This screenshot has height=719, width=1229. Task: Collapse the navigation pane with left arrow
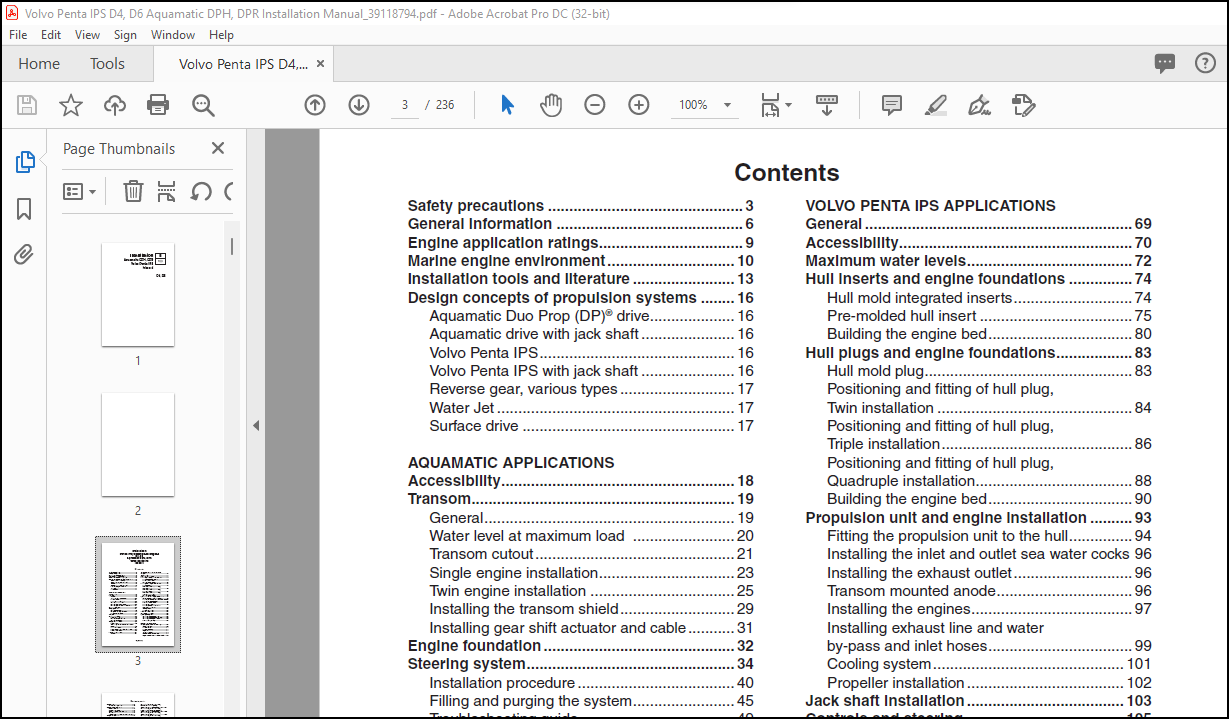coord(255,426)
